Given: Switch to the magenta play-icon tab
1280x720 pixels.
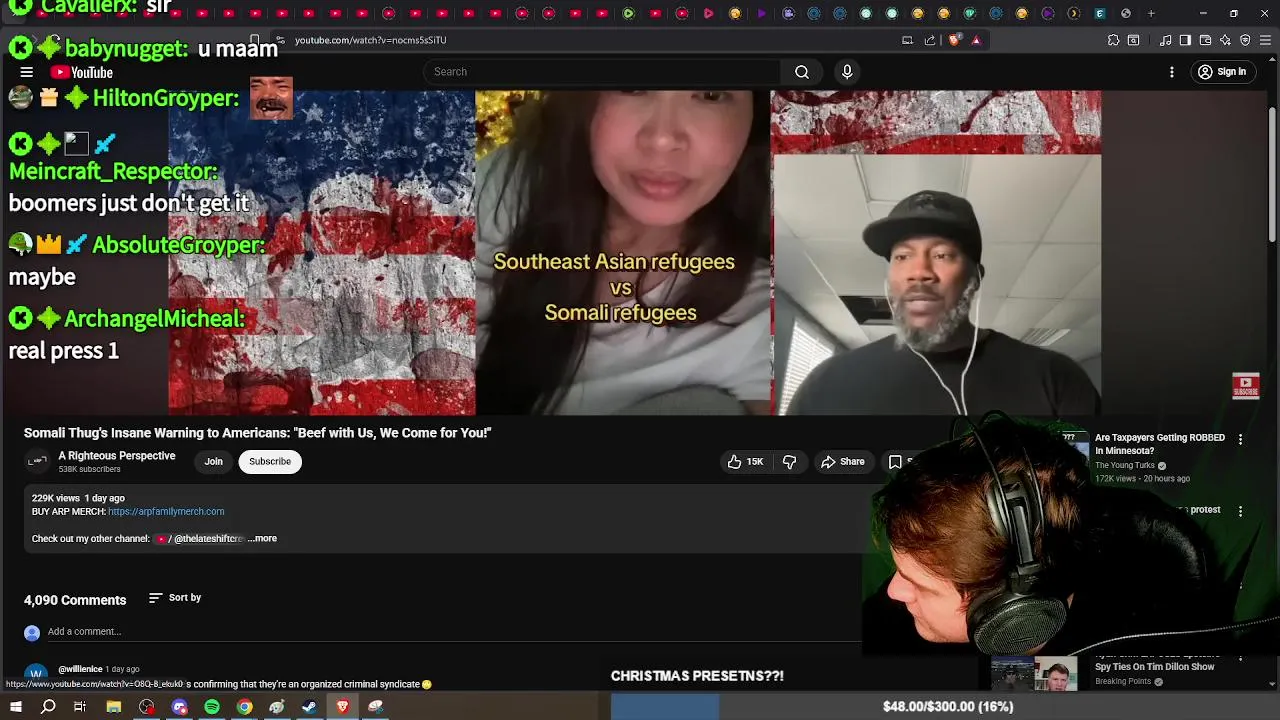Looking at the screenshot, I should (x=708, y=13).
